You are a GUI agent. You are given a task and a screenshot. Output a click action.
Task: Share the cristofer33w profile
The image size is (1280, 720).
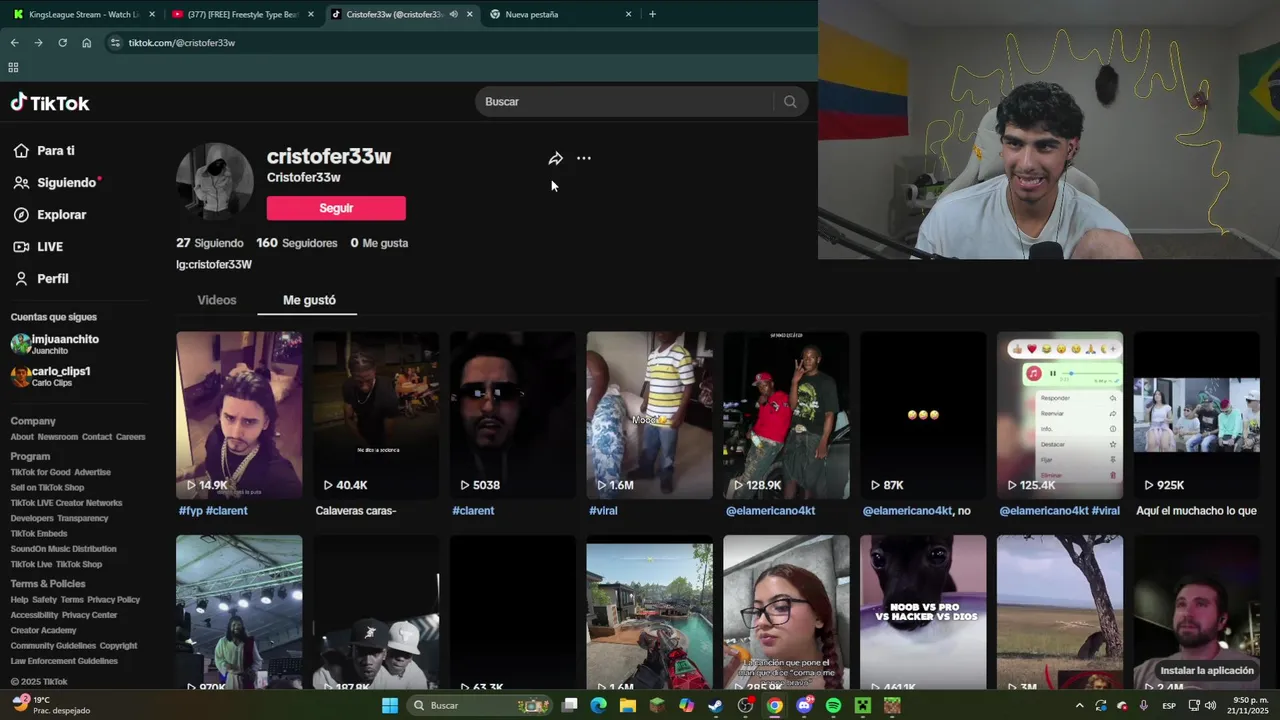pyautogui.click(x=556, y=158)
